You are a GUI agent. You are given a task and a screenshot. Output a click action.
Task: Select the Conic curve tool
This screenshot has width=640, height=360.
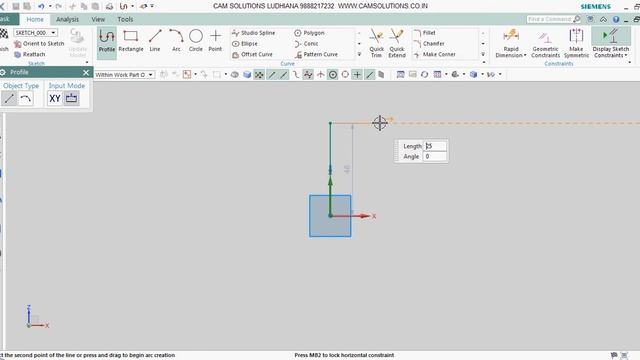click(x=306, y=44)
